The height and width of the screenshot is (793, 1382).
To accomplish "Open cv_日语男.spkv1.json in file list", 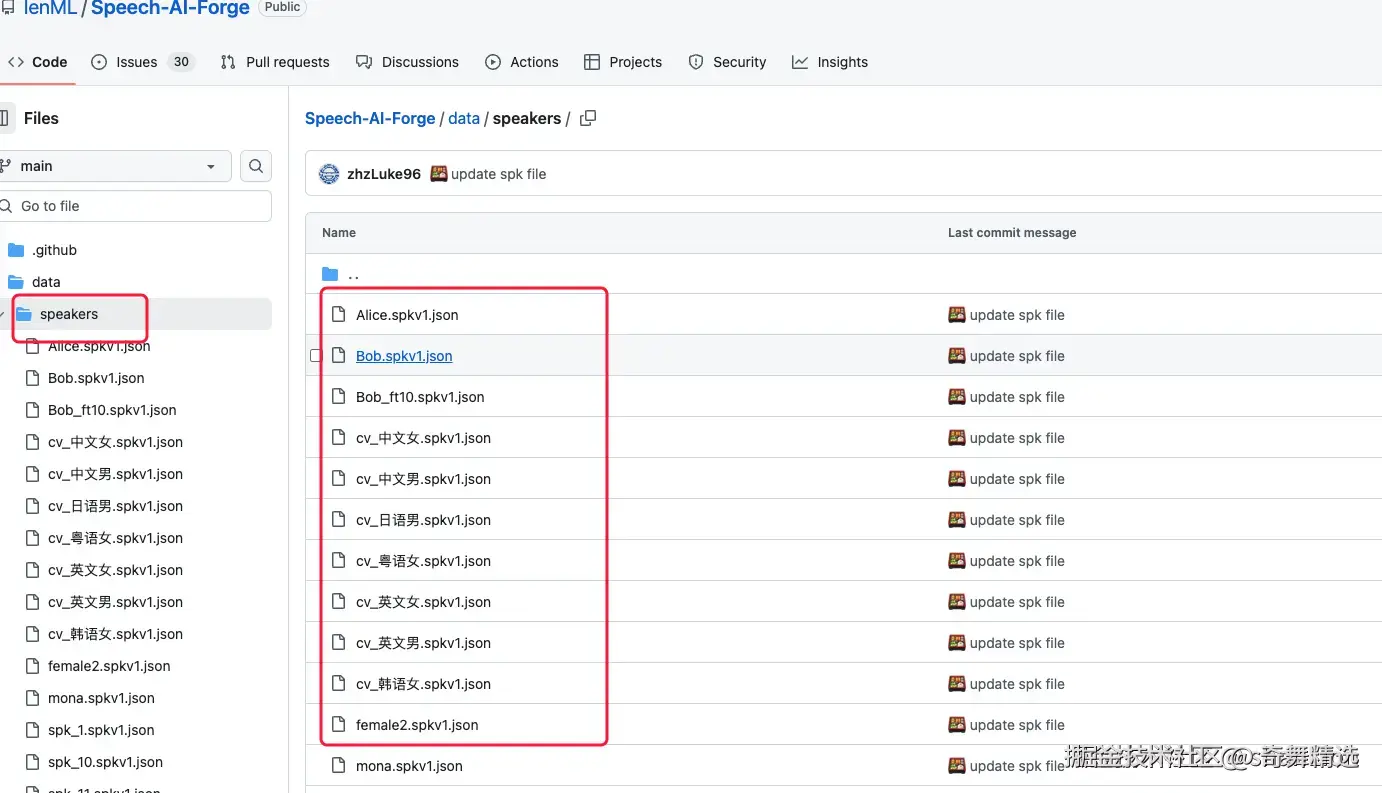I will (x=423, y=520).
